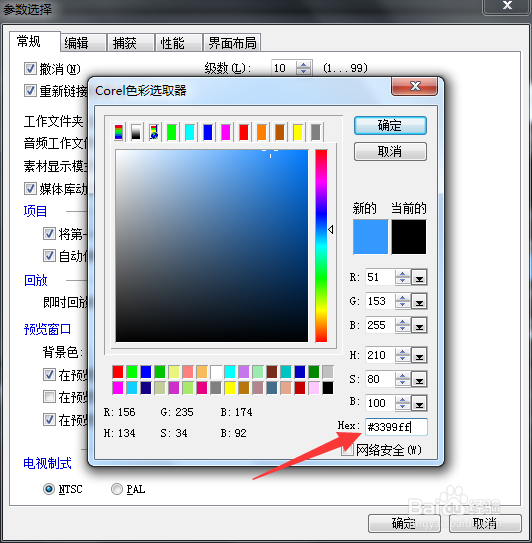532x543 pixels.
Task: Click 取消 button in preferences dialog
Action: click(485, 523)
